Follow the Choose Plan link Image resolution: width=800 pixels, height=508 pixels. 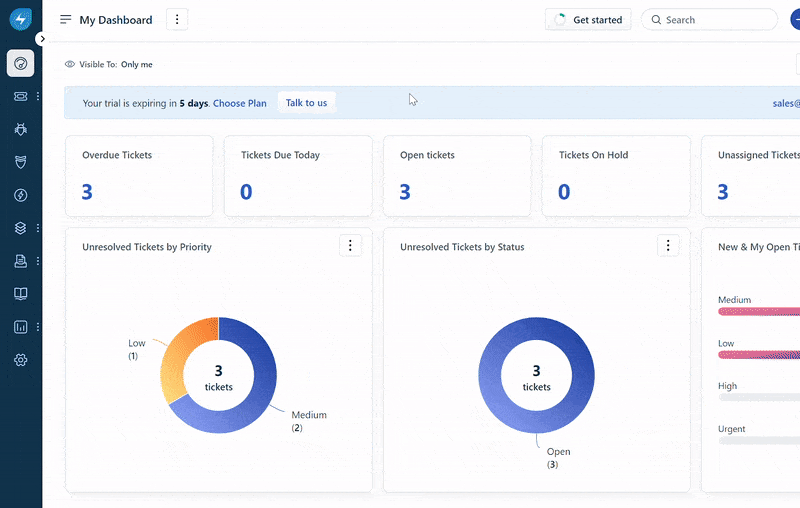click(240, 103)
